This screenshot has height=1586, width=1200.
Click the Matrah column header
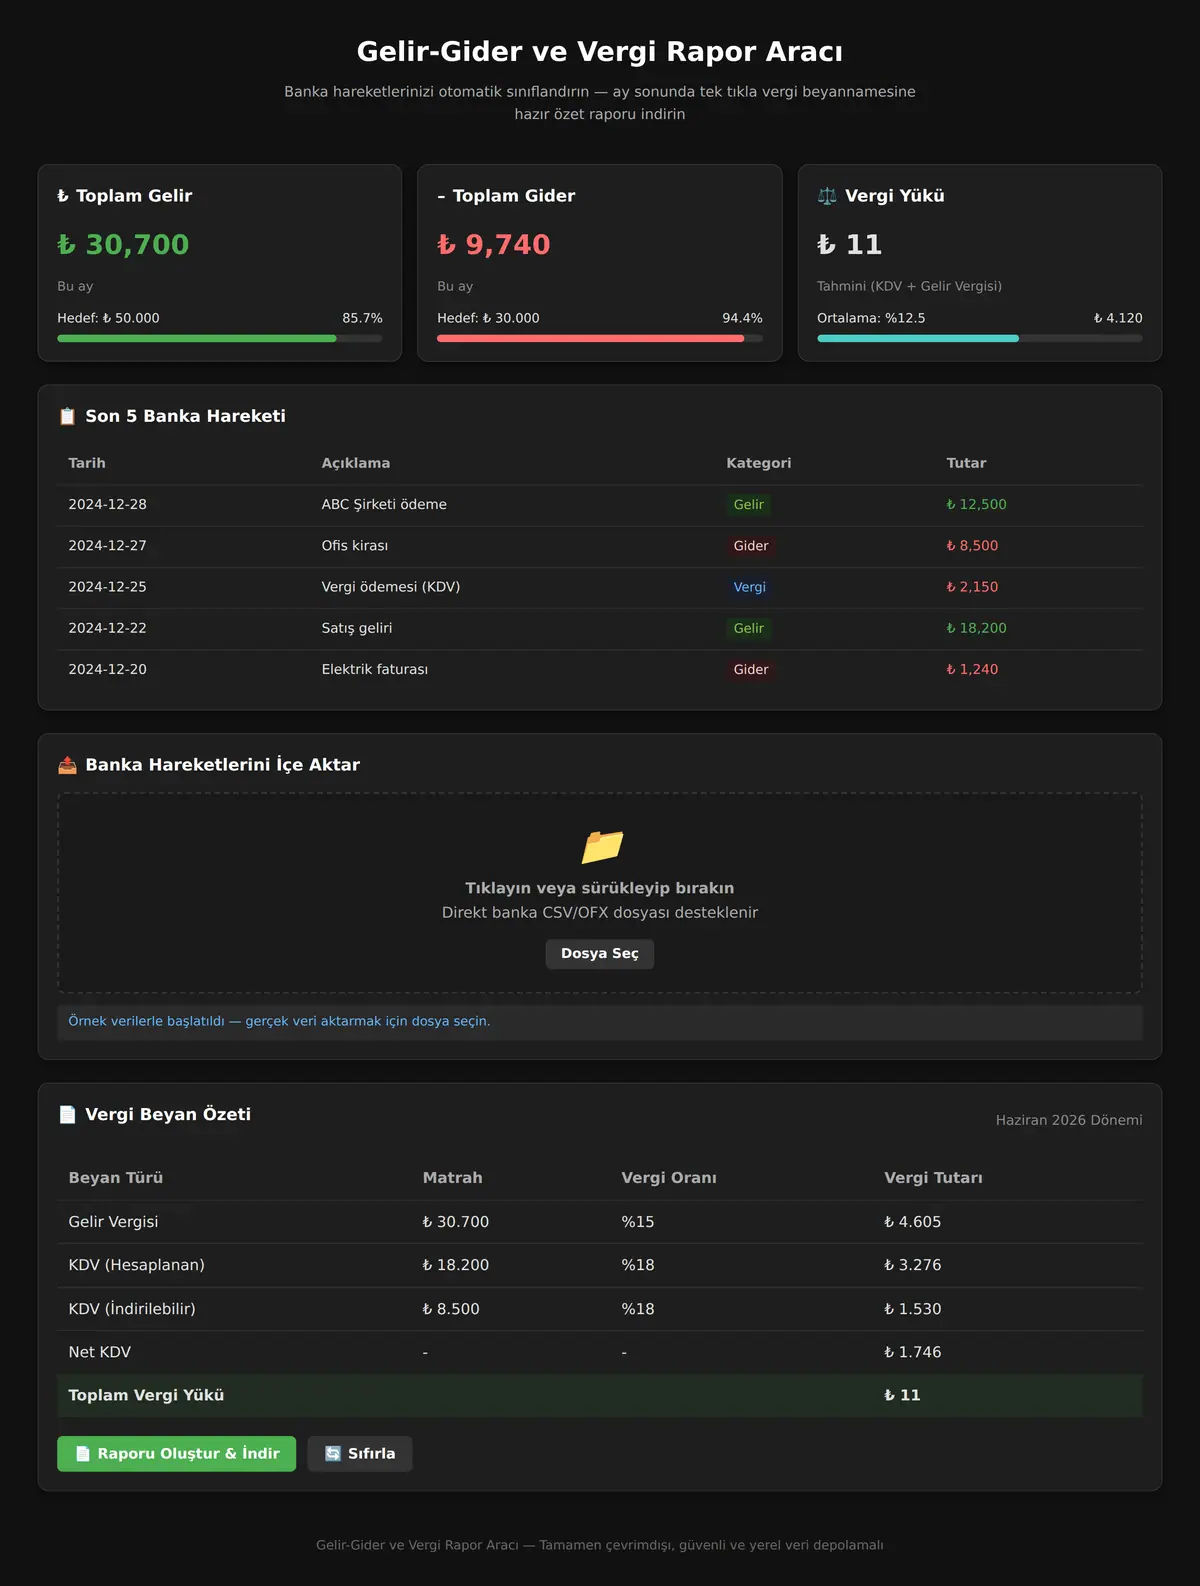(452, 1178)
